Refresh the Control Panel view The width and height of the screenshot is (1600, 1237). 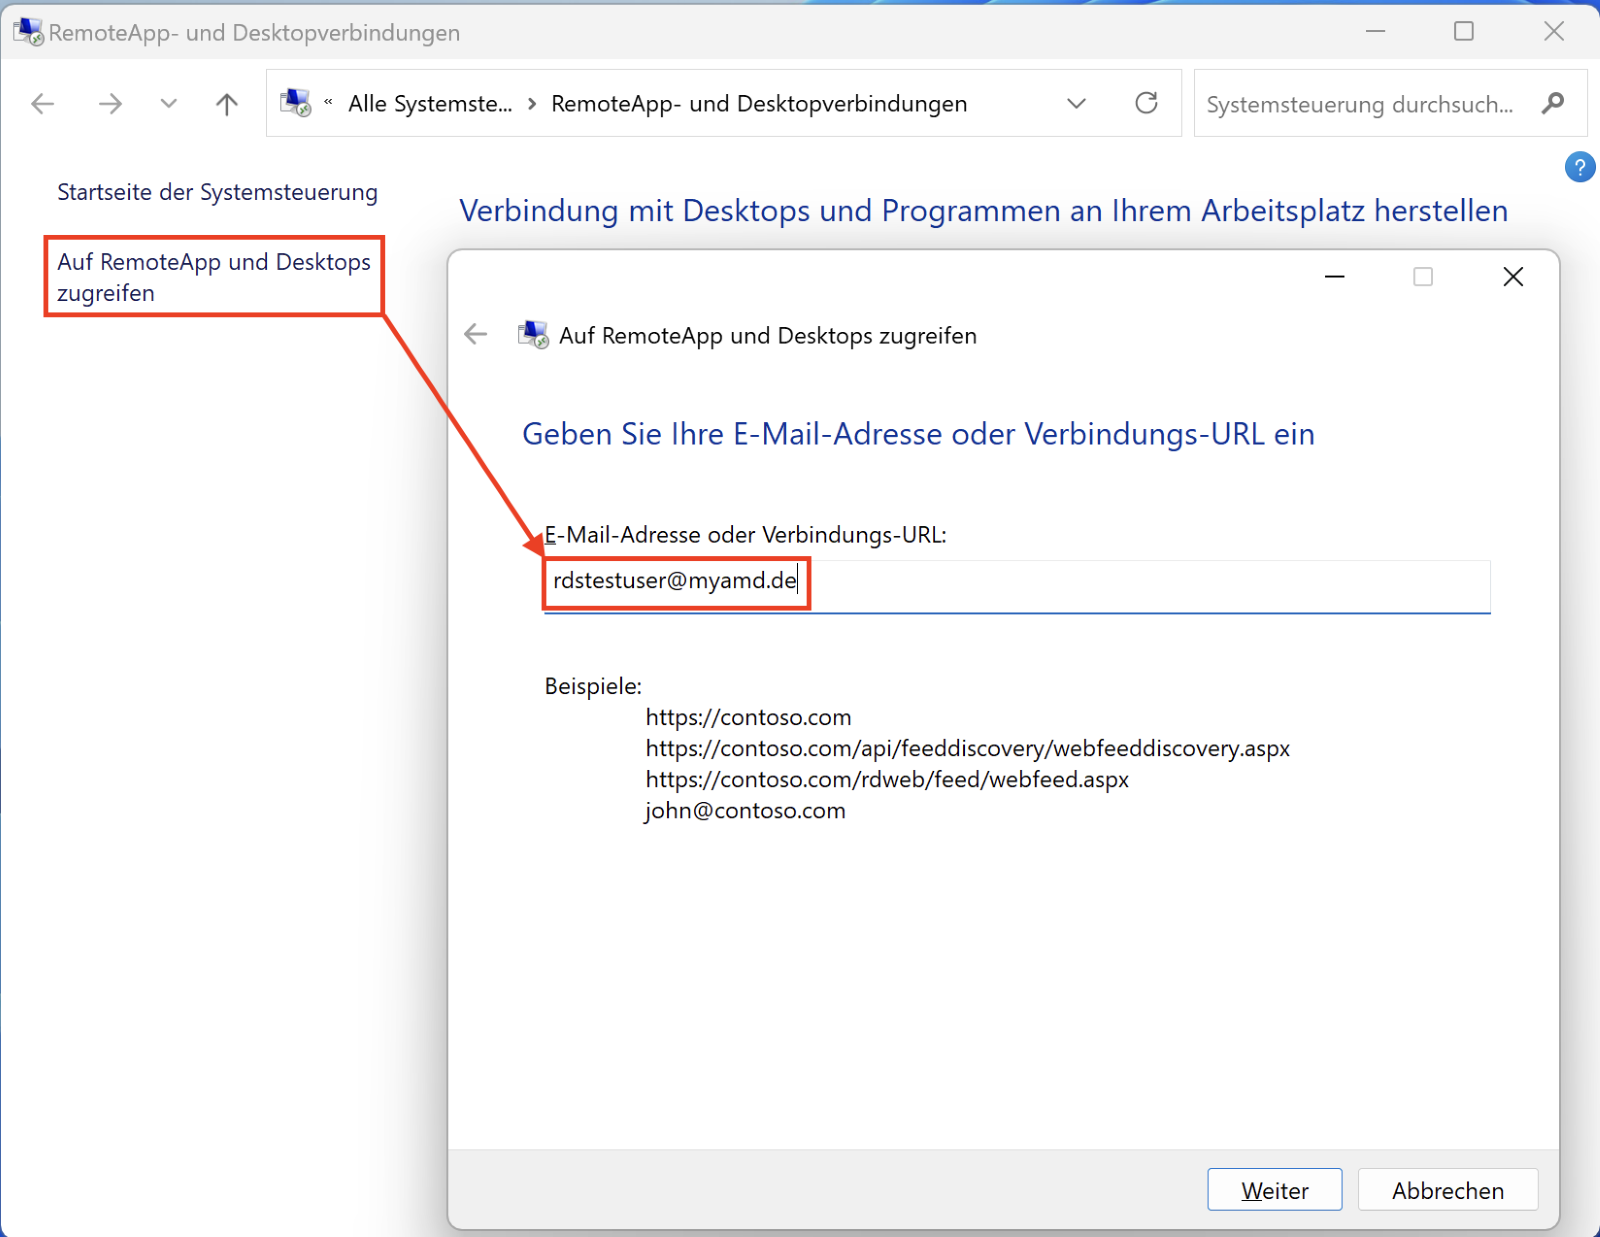point(1146,103)
